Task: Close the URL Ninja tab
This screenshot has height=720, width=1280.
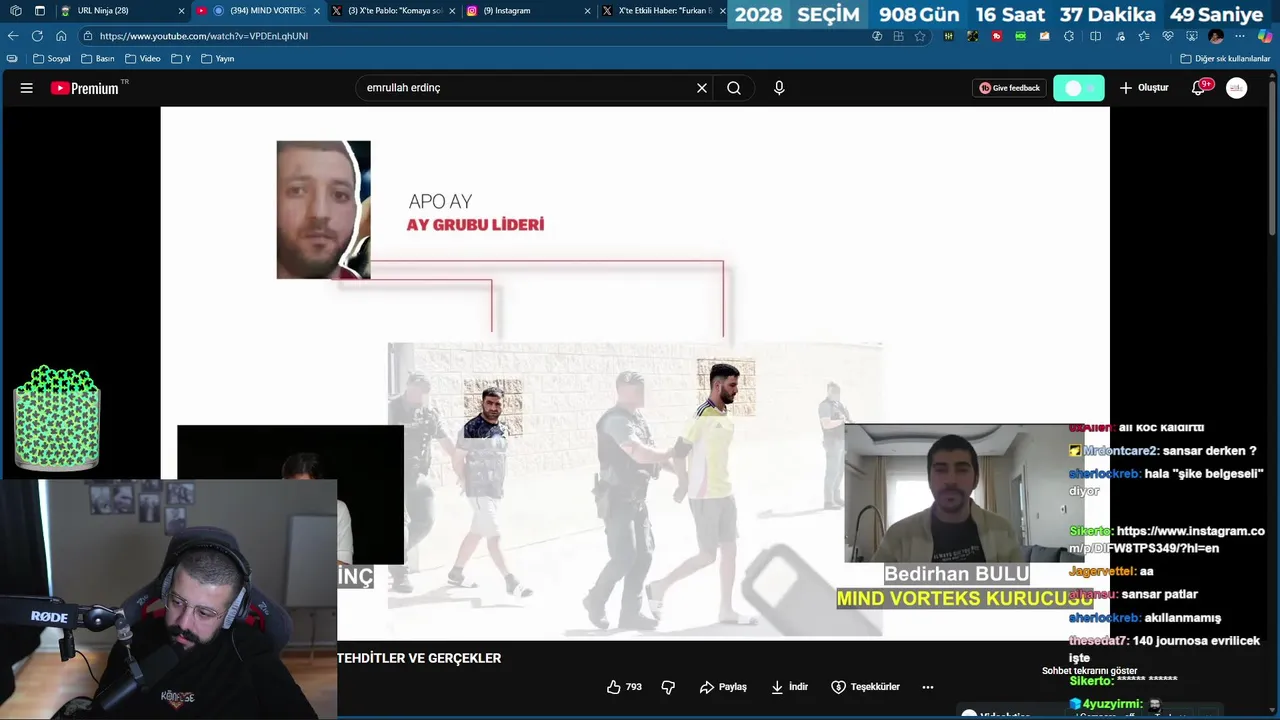Action: [x=182, y=11]
